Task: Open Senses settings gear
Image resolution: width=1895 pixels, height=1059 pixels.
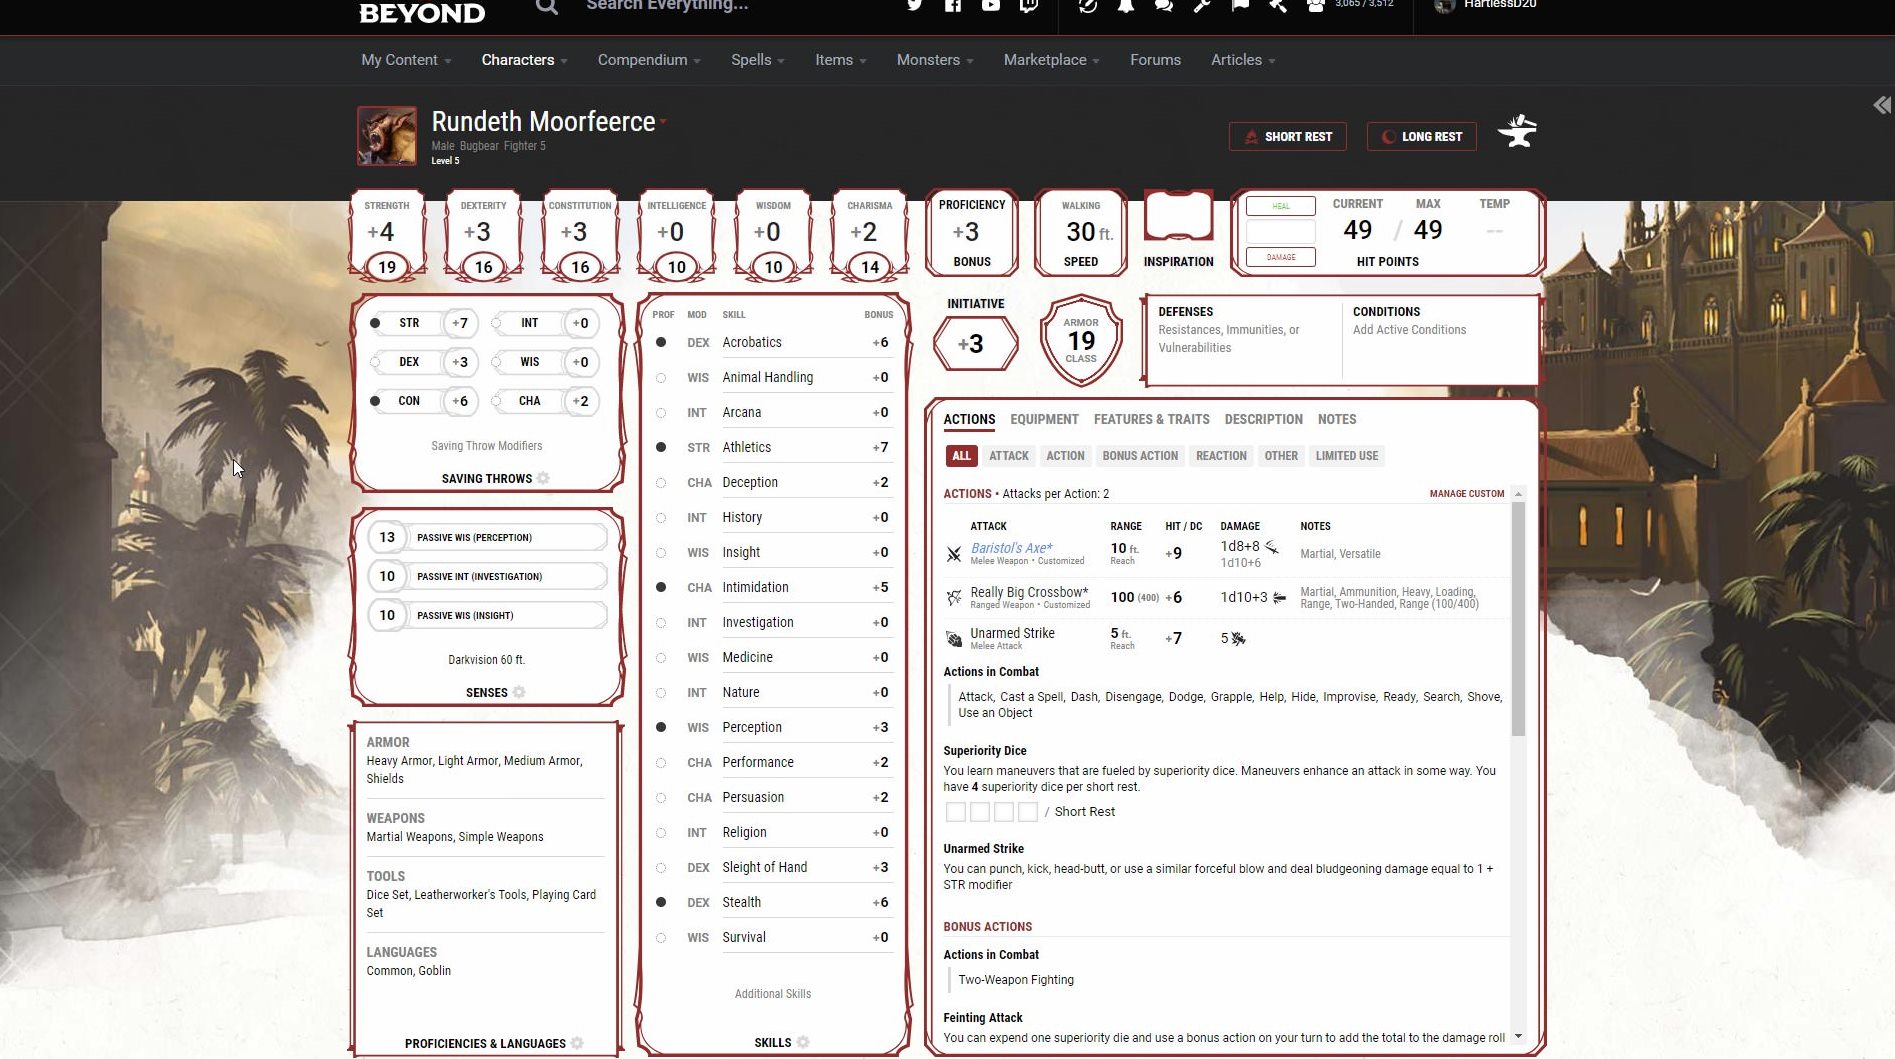Action: click(x=519, y=692)
